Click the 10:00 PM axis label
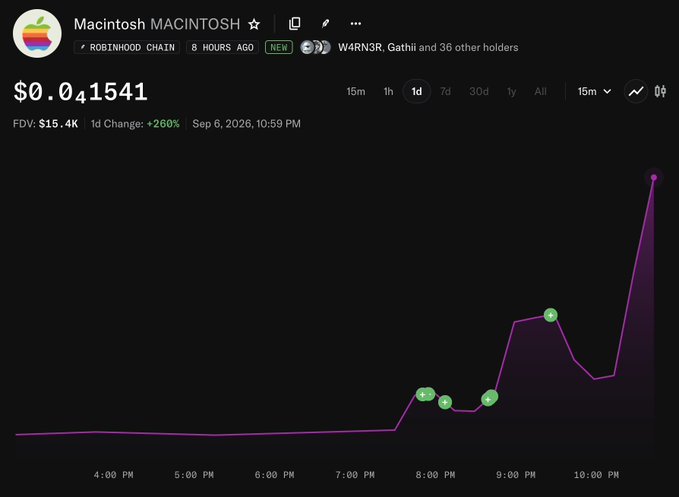Screen dimensions: 679x497 596,475
